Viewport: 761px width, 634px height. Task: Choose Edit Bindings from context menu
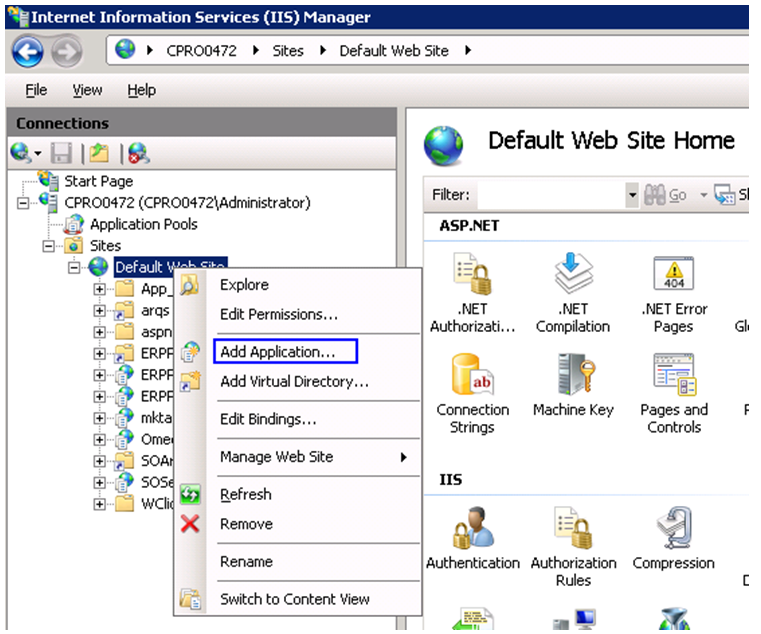[x=268, y=419]
